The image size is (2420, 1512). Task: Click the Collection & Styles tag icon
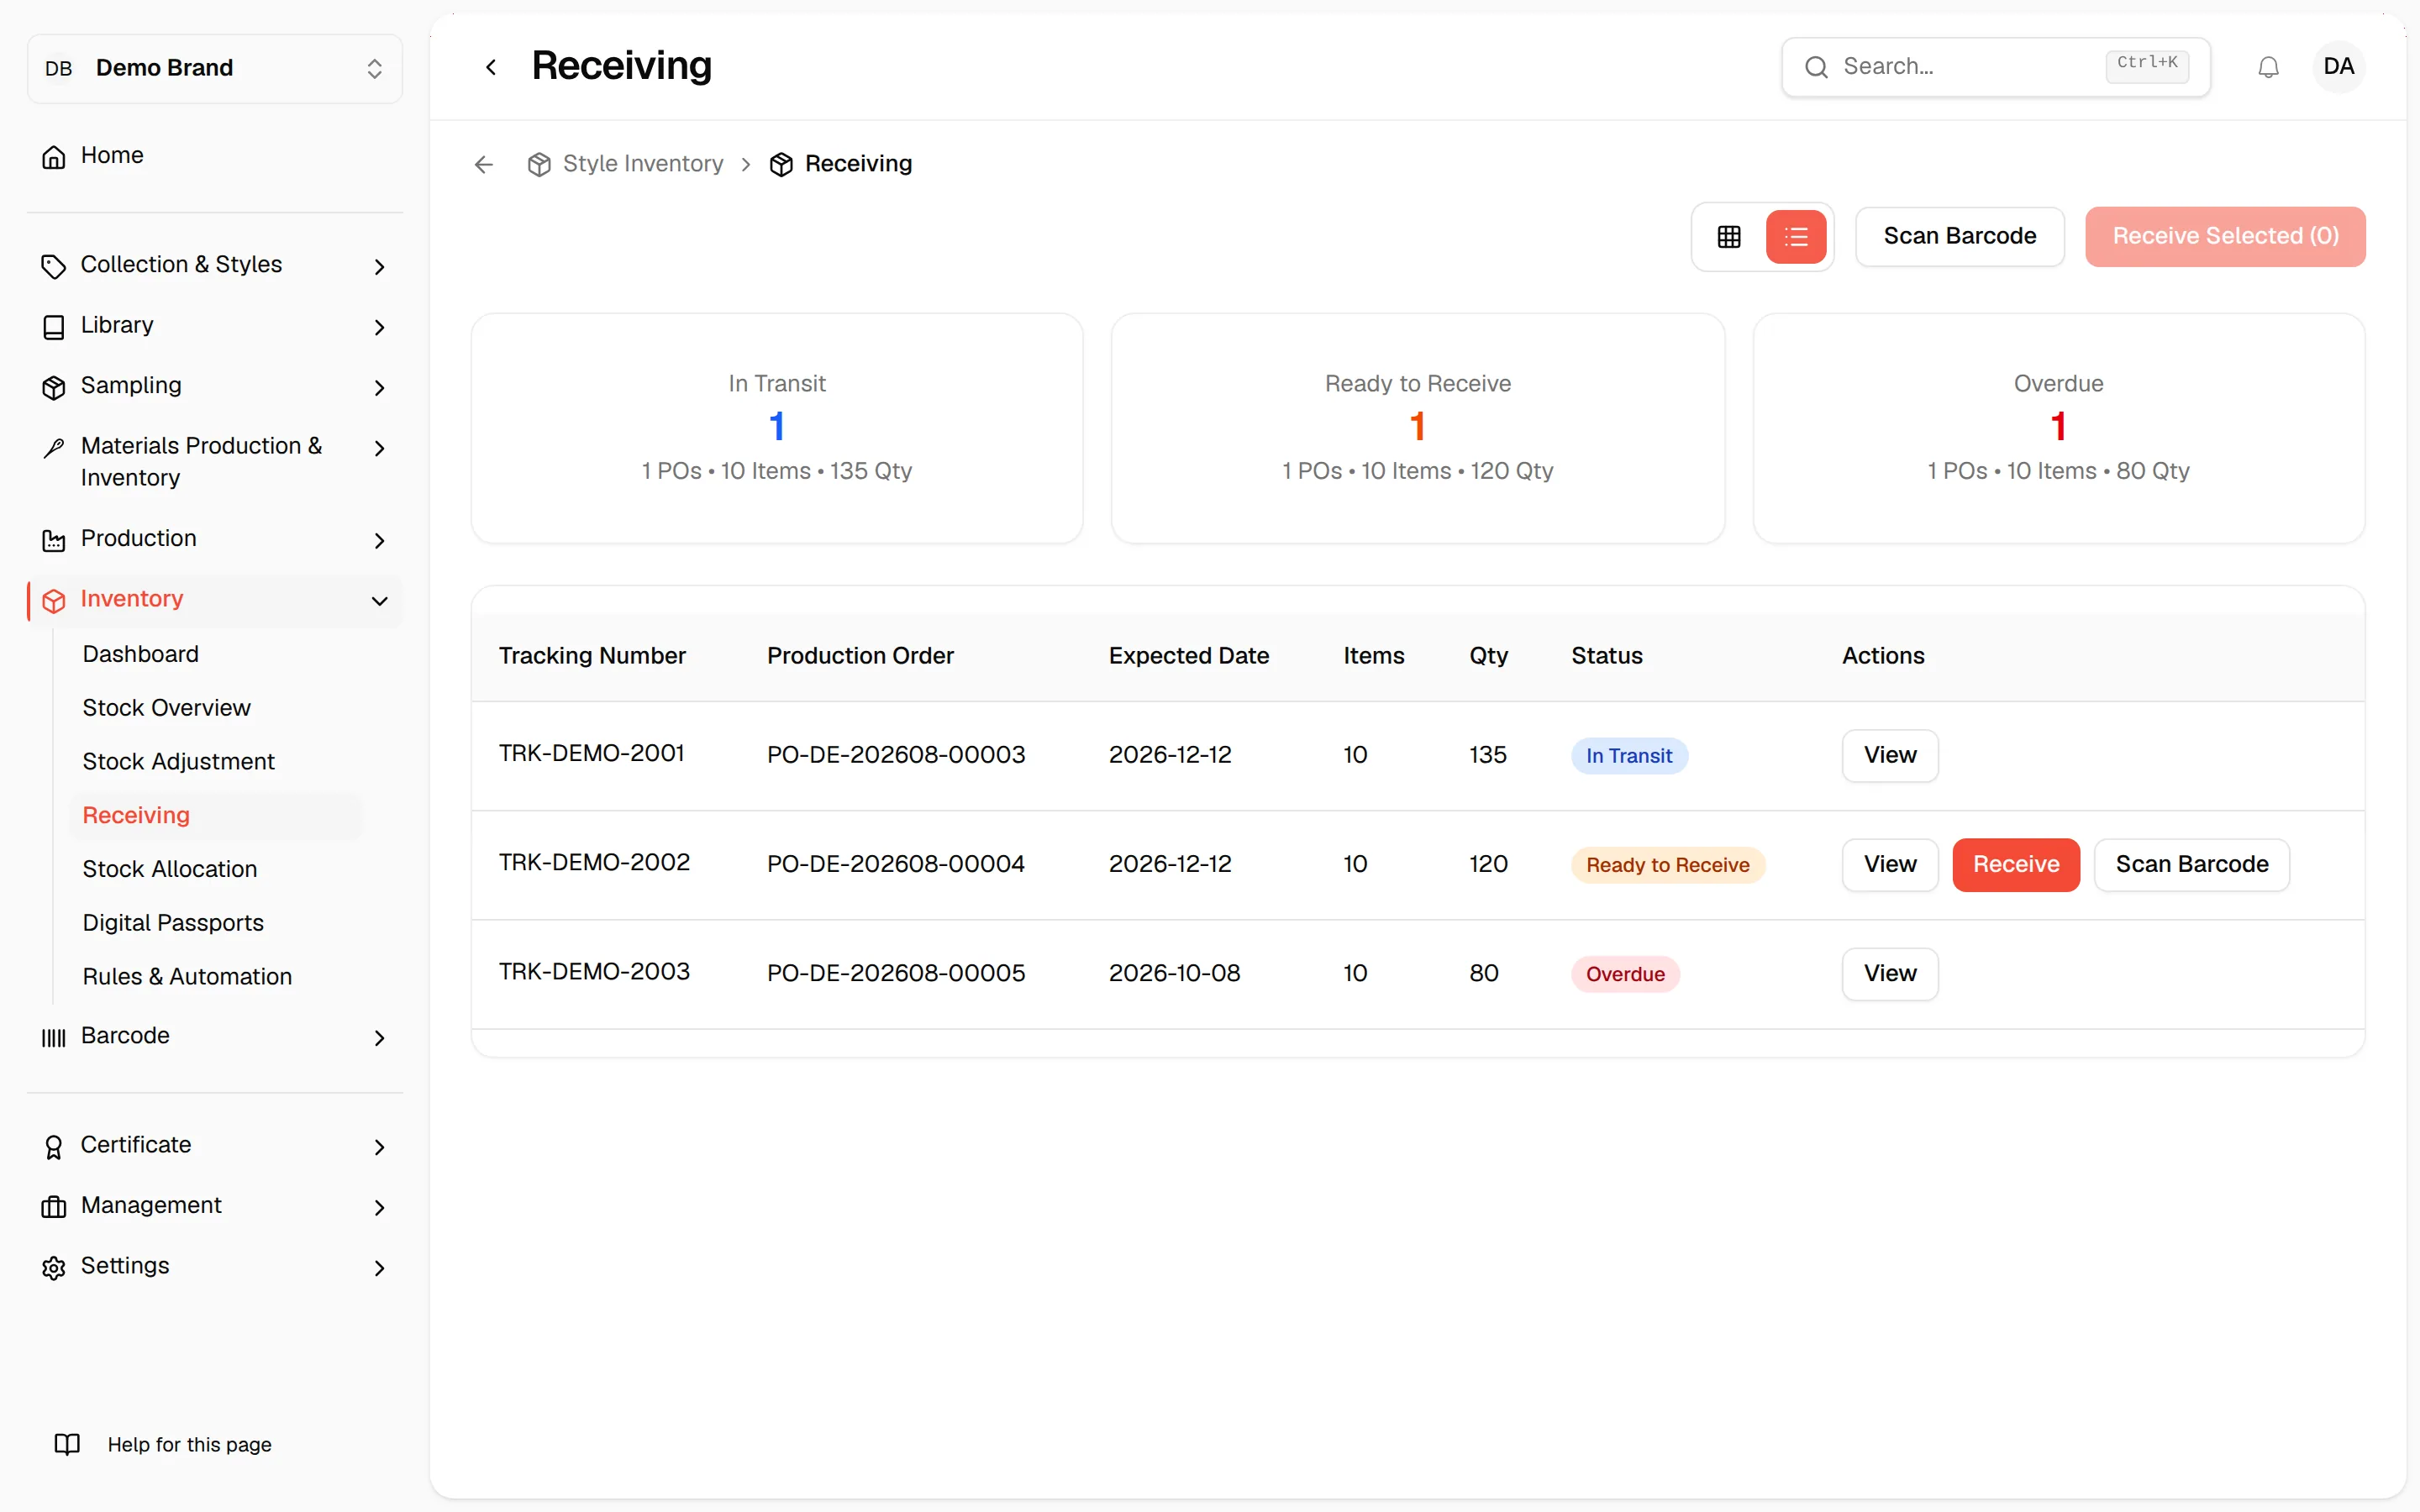tap(54, 266)
